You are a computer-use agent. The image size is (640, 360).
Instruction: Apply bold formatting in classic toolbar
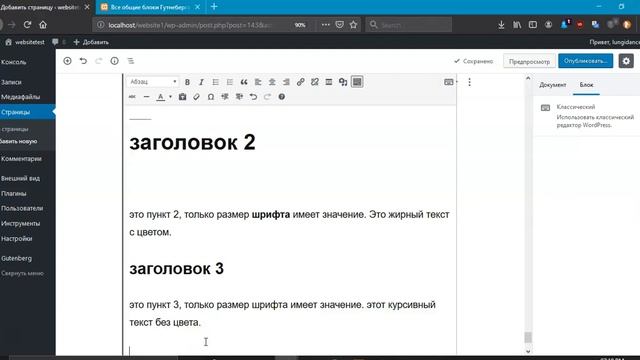click(187, 82)
